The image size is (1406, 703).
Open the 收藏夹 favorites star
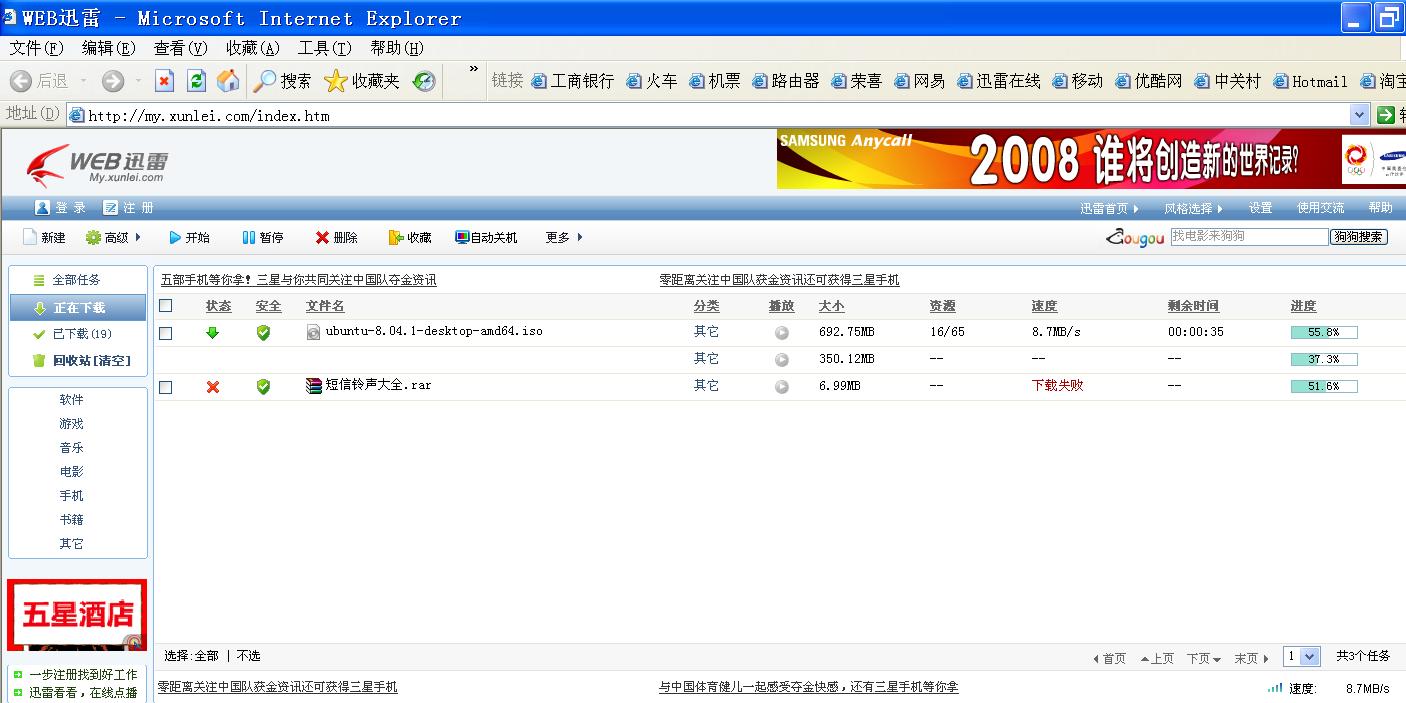point(362,81)
